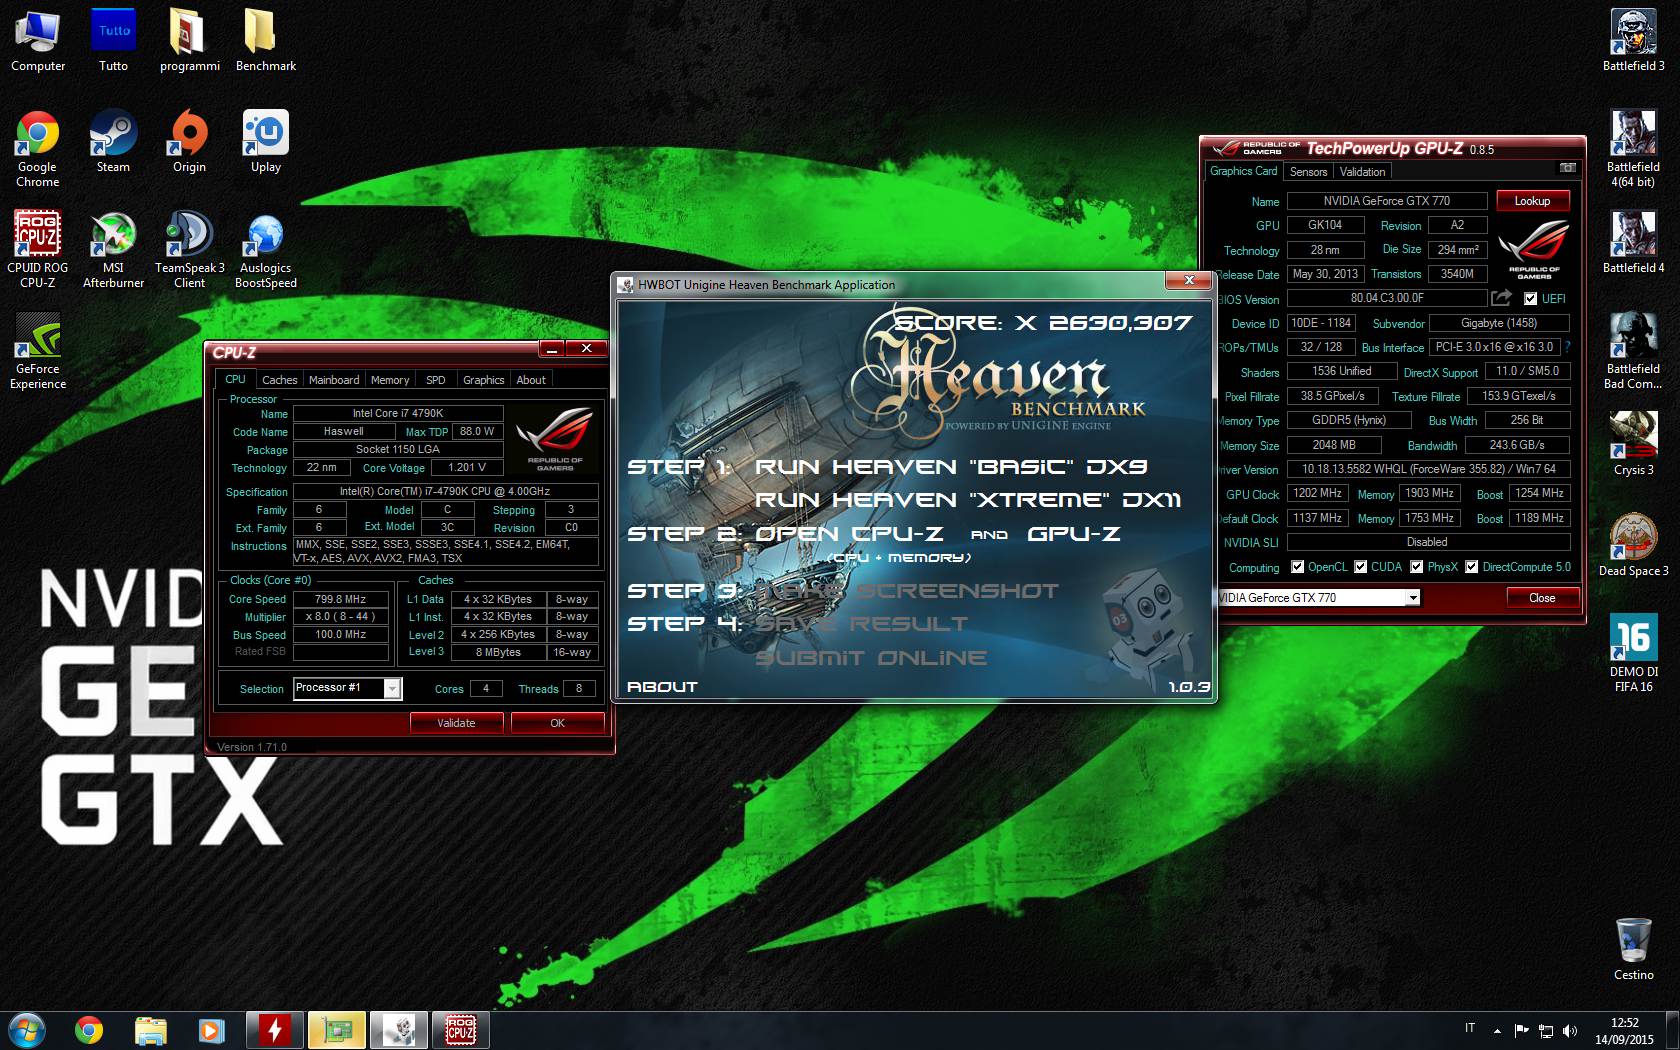
Task: Switch to Memory tab in CPU-Z
Action: point(390,380)
